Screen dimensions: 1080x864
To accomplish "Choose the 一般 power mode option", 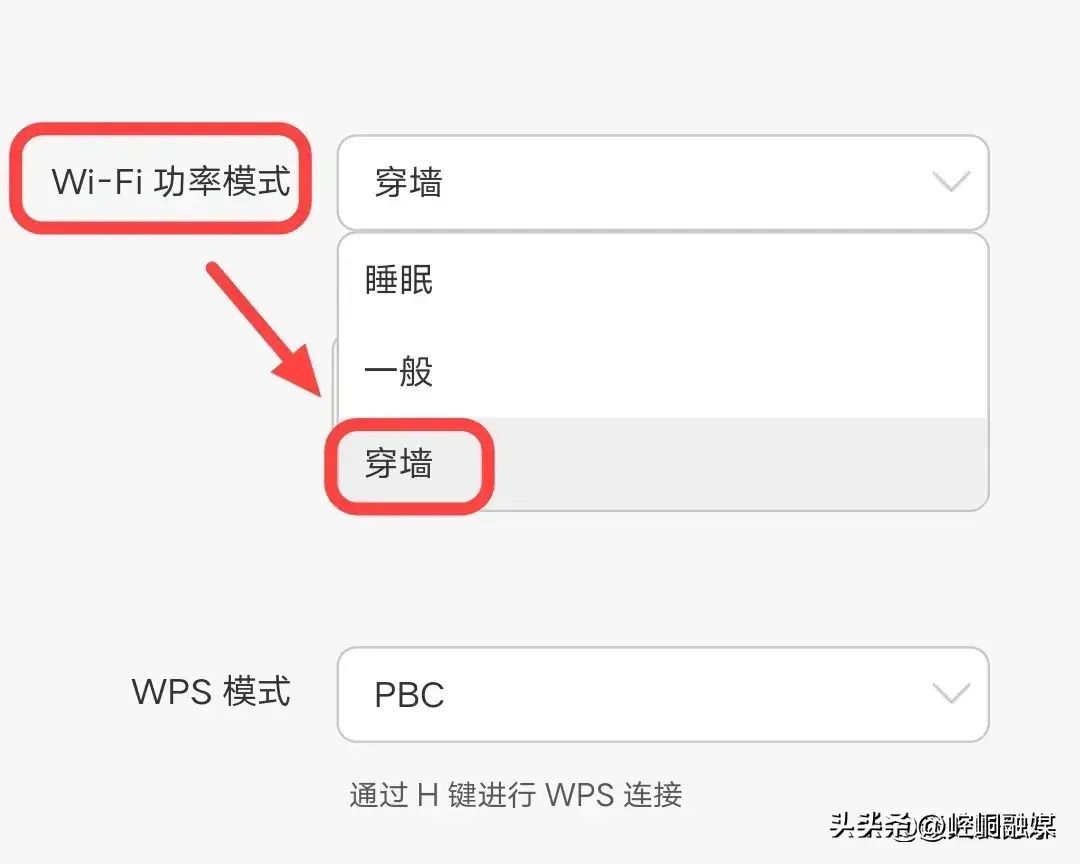I will (663, 371).
